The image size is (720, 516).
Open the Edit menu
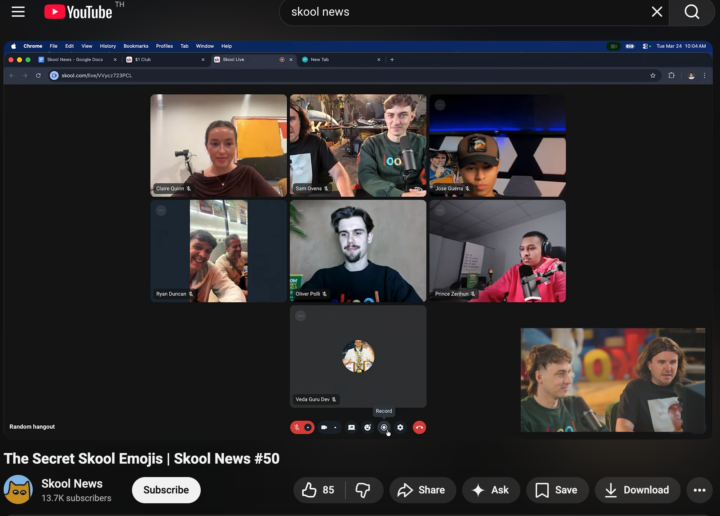(x=69, y=46)
